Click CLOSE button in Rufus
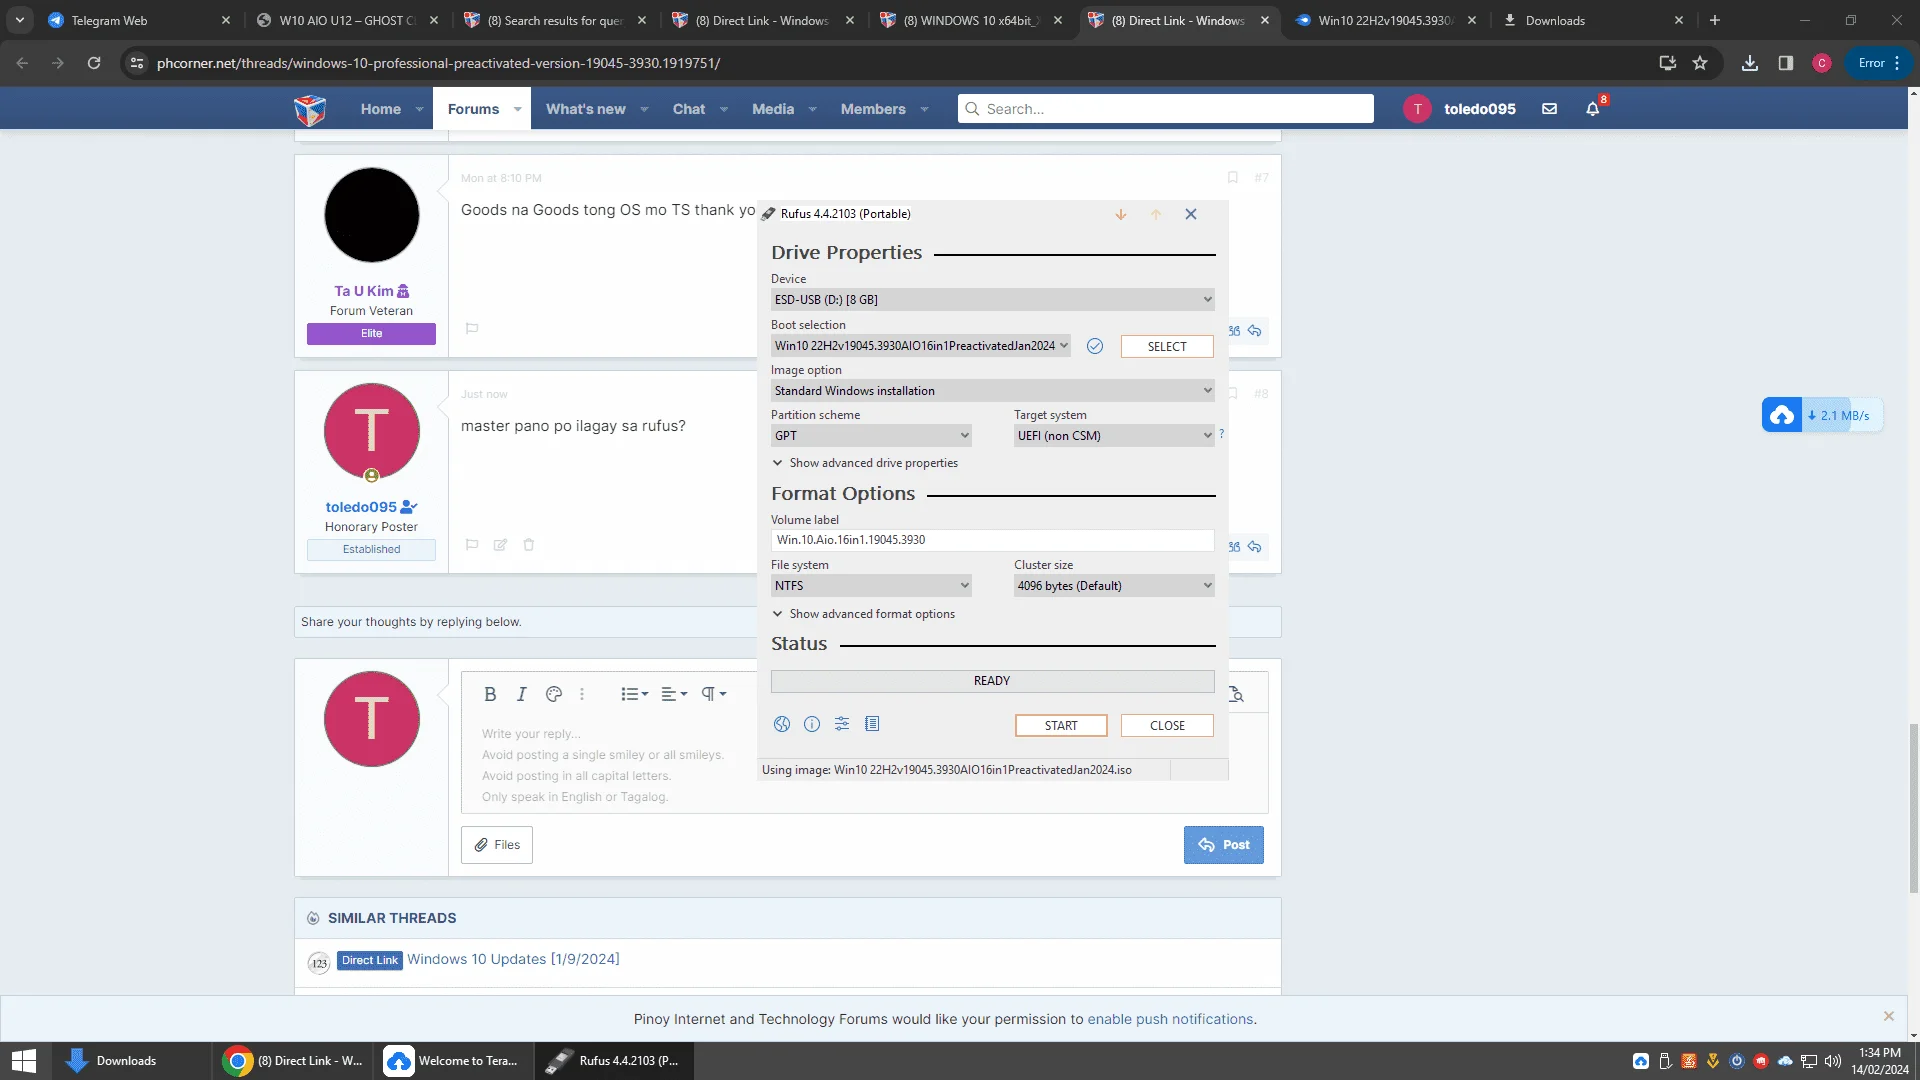This screenshot has width=1920, height=1080. click(1167, 726)
